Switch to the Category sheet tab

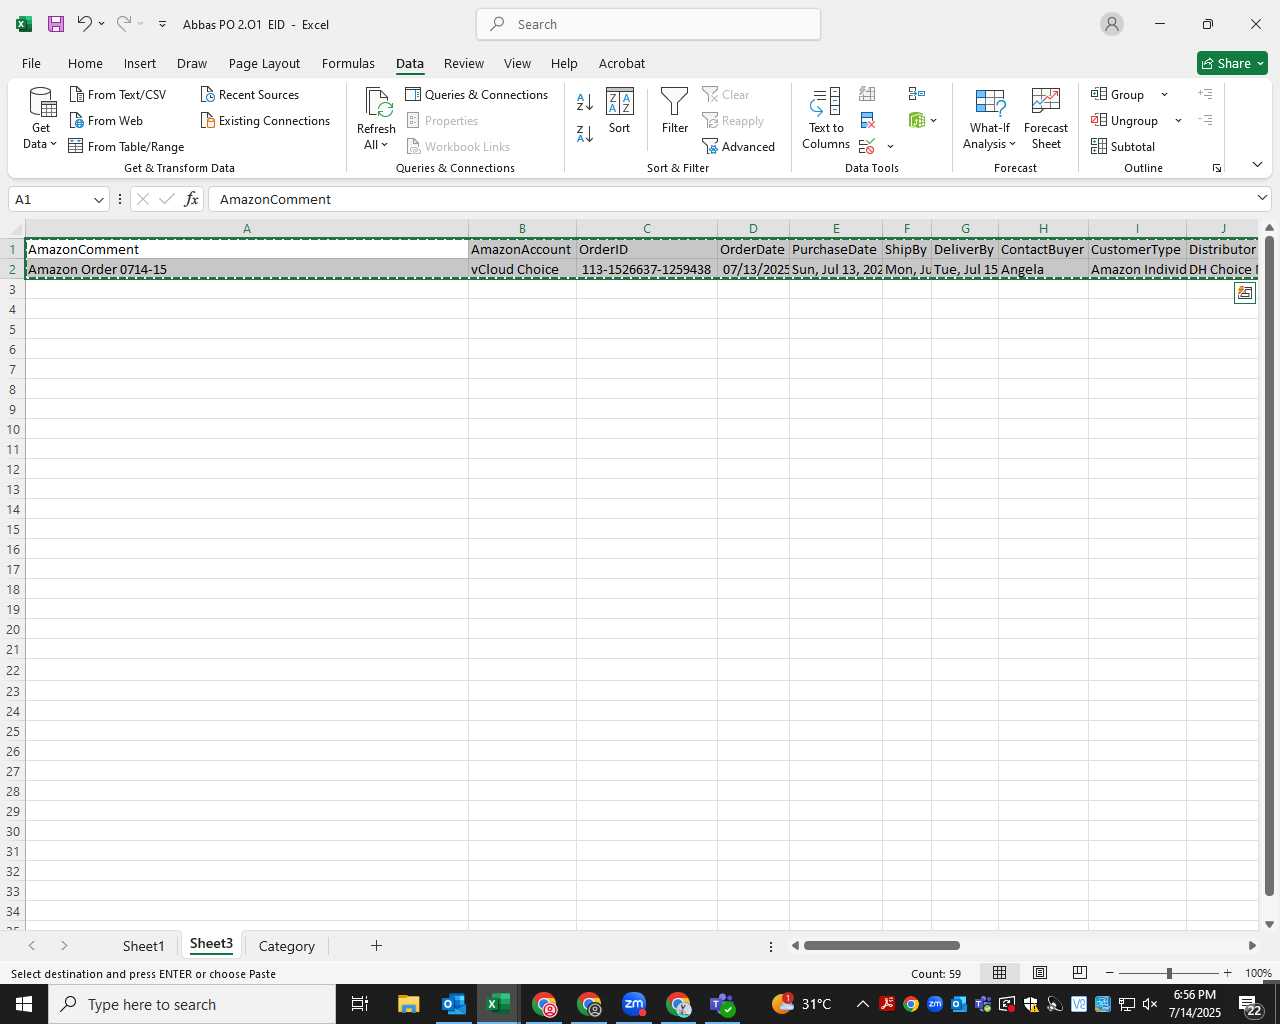[x=287, y=946]
